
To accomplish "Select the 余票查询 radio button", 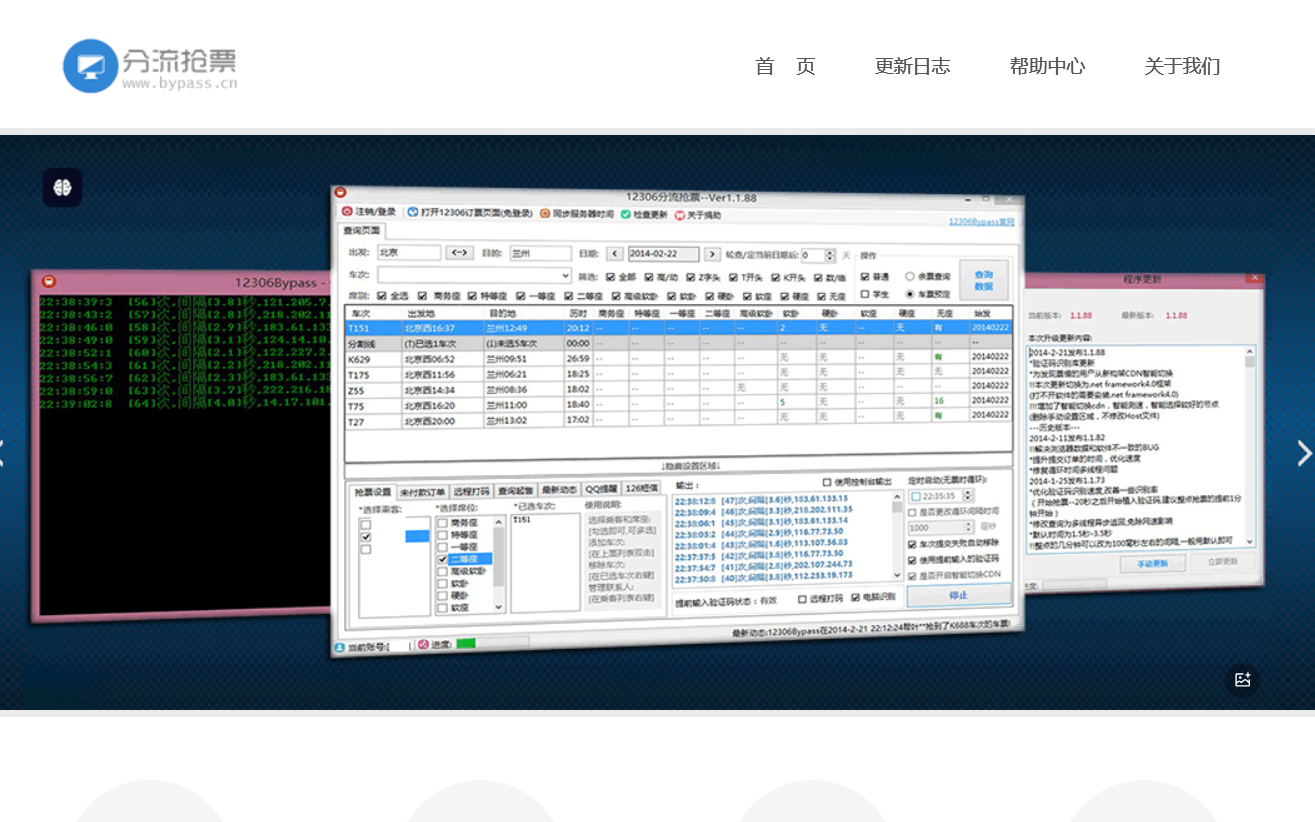I will pos(909,276).
